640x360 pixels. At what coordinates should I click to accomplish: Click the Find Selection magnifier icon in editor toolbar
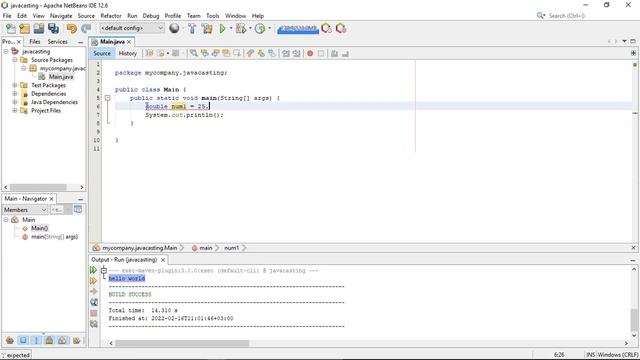(193, 53)
